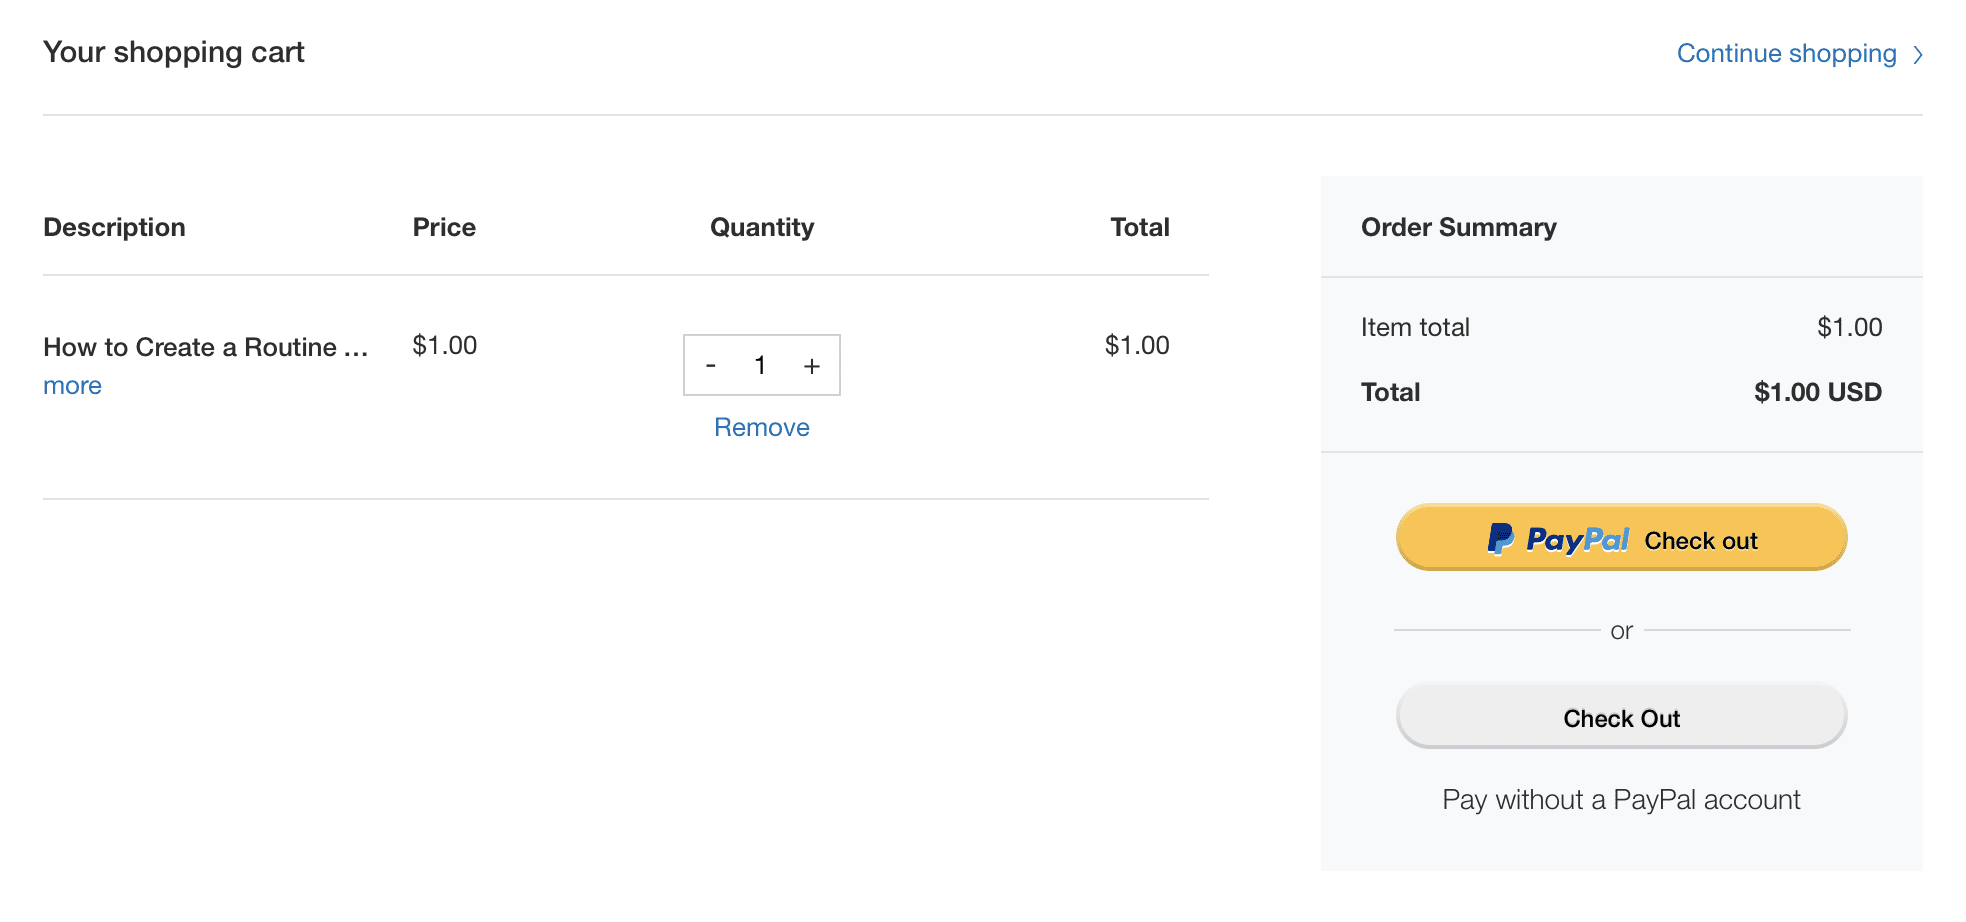Click the quantity input field showing 1
This screenshot has width=1966, height=922.
point(761,365)
